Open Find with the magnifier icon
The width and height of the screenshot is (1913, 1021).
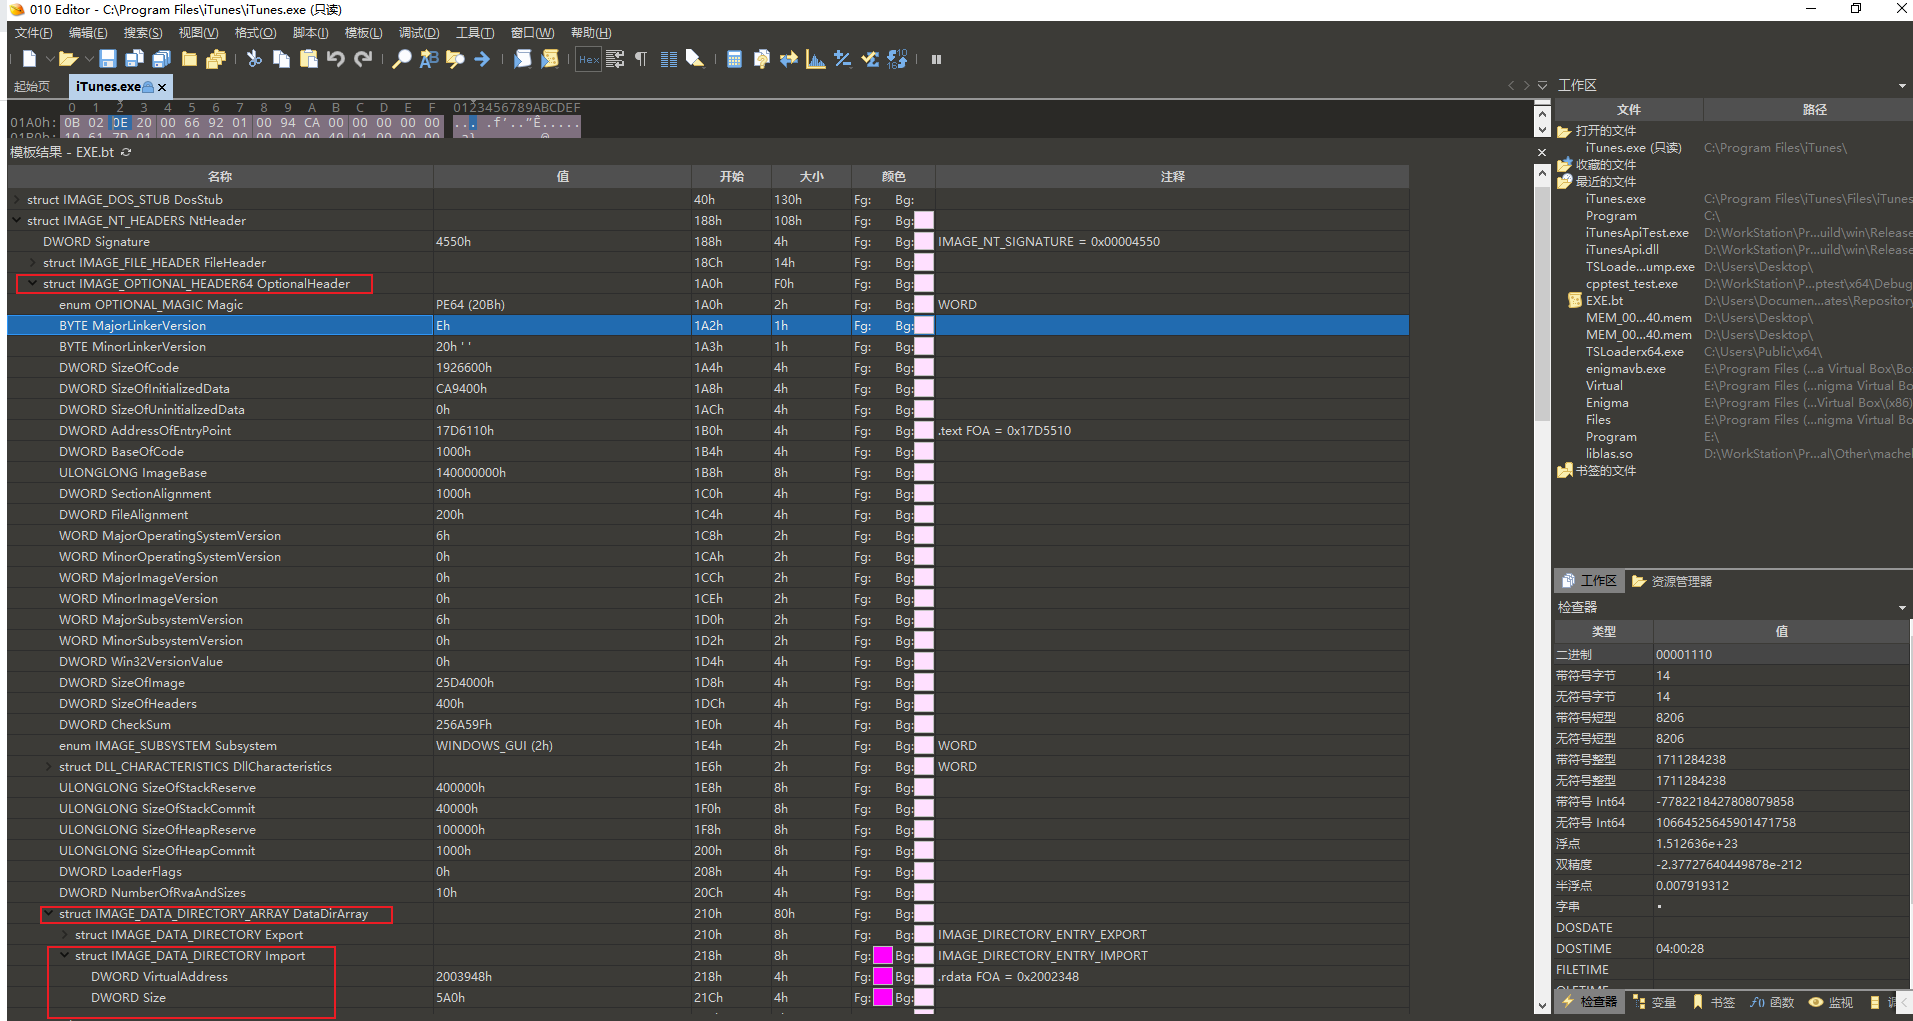click(401, 59)
